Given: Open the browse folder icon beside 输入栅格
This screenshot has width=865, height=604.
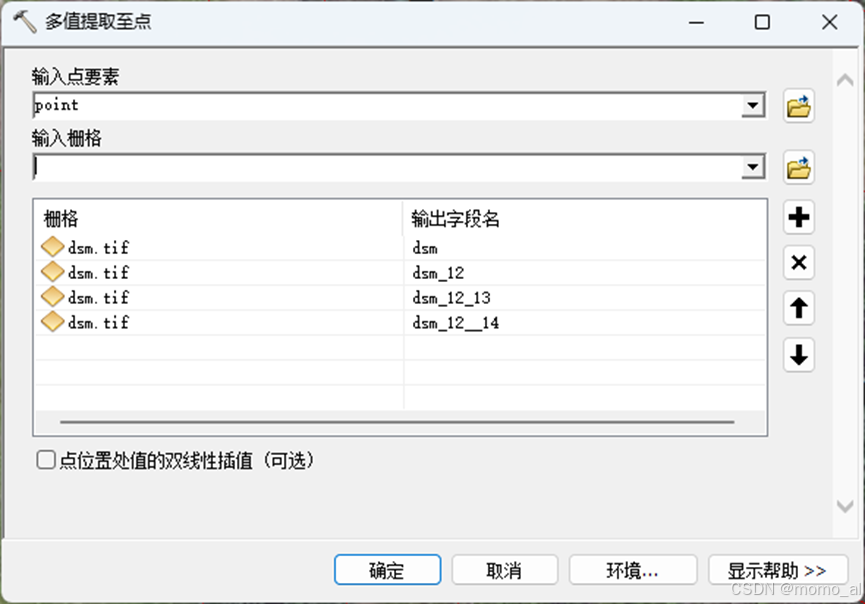Looking at the screenshot, I should click(798, 167).
